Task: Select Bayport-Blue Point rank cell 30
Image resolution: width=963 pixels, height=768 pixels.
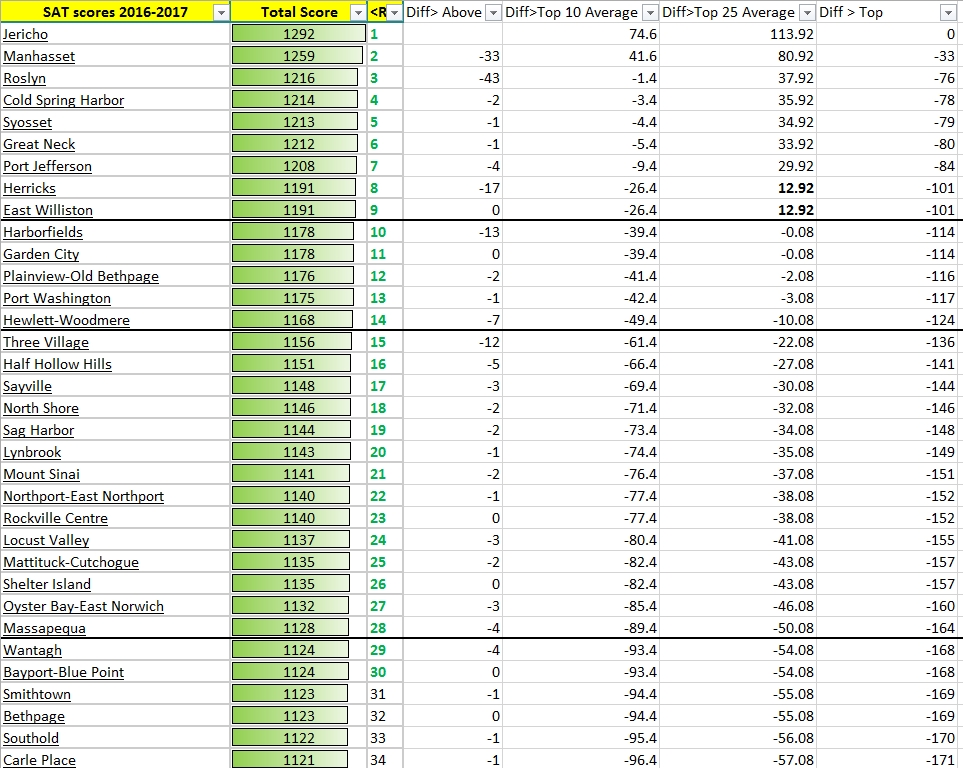Action: [x=385, y=672]
